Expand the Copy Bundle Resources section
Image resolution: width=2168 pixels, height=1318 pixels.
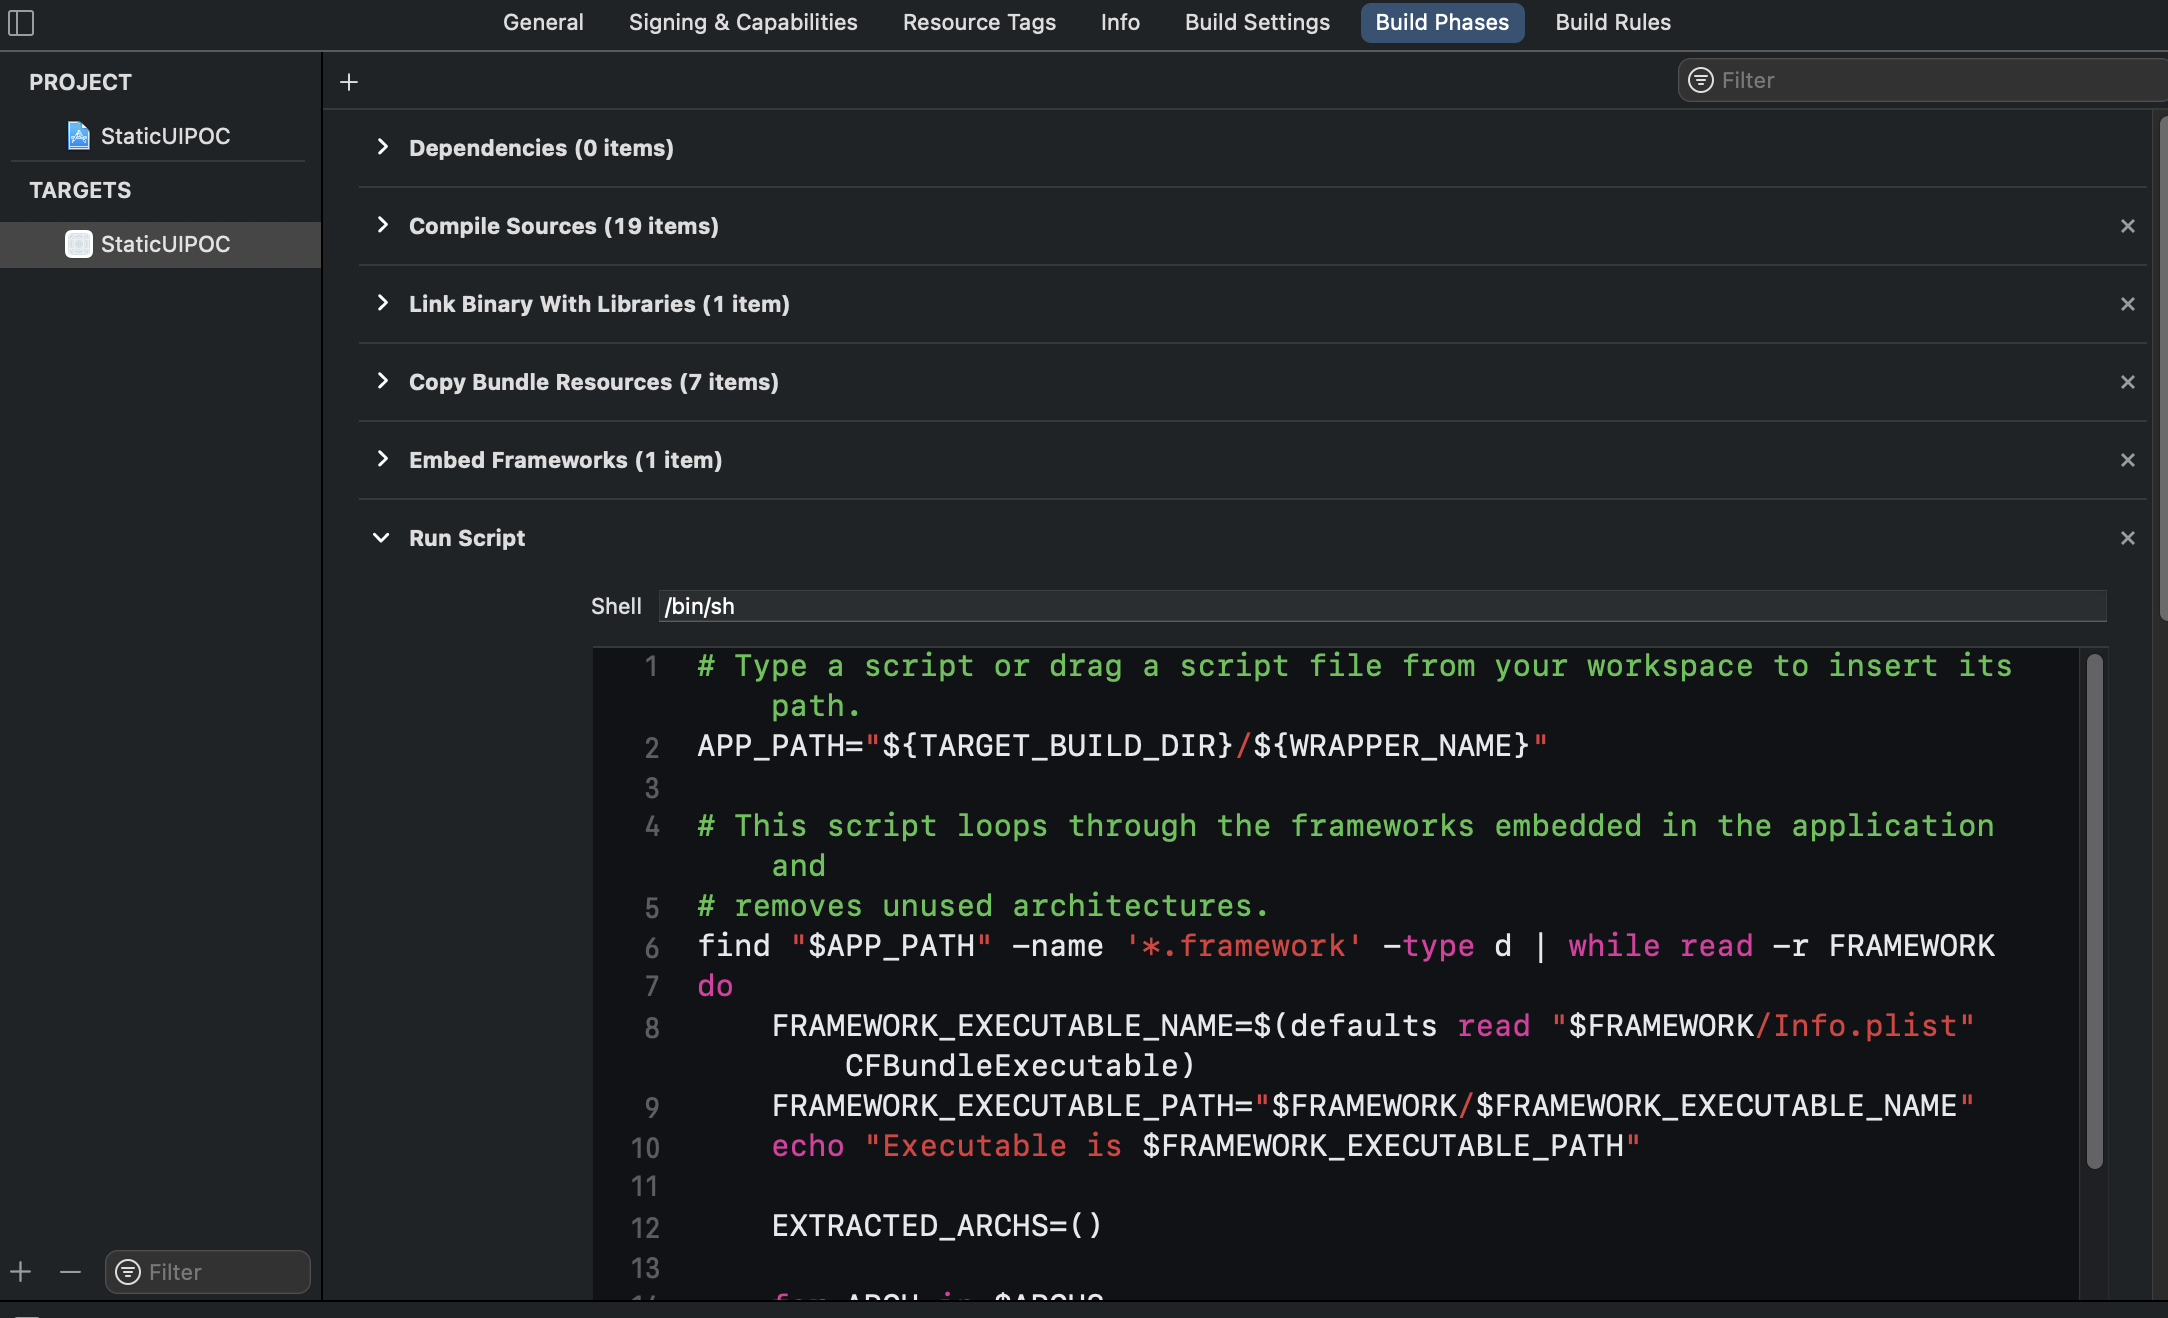tap(382, 381)
